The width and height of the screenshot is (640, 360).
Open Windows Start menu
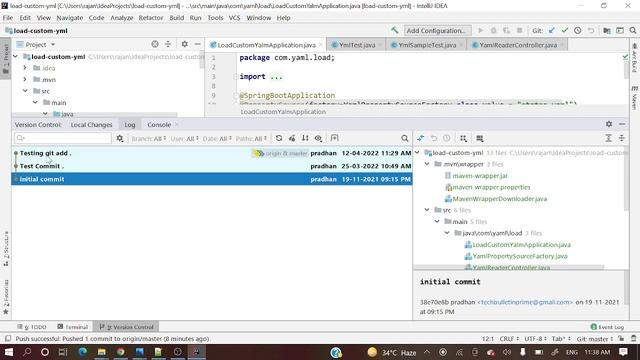[8, 352]
